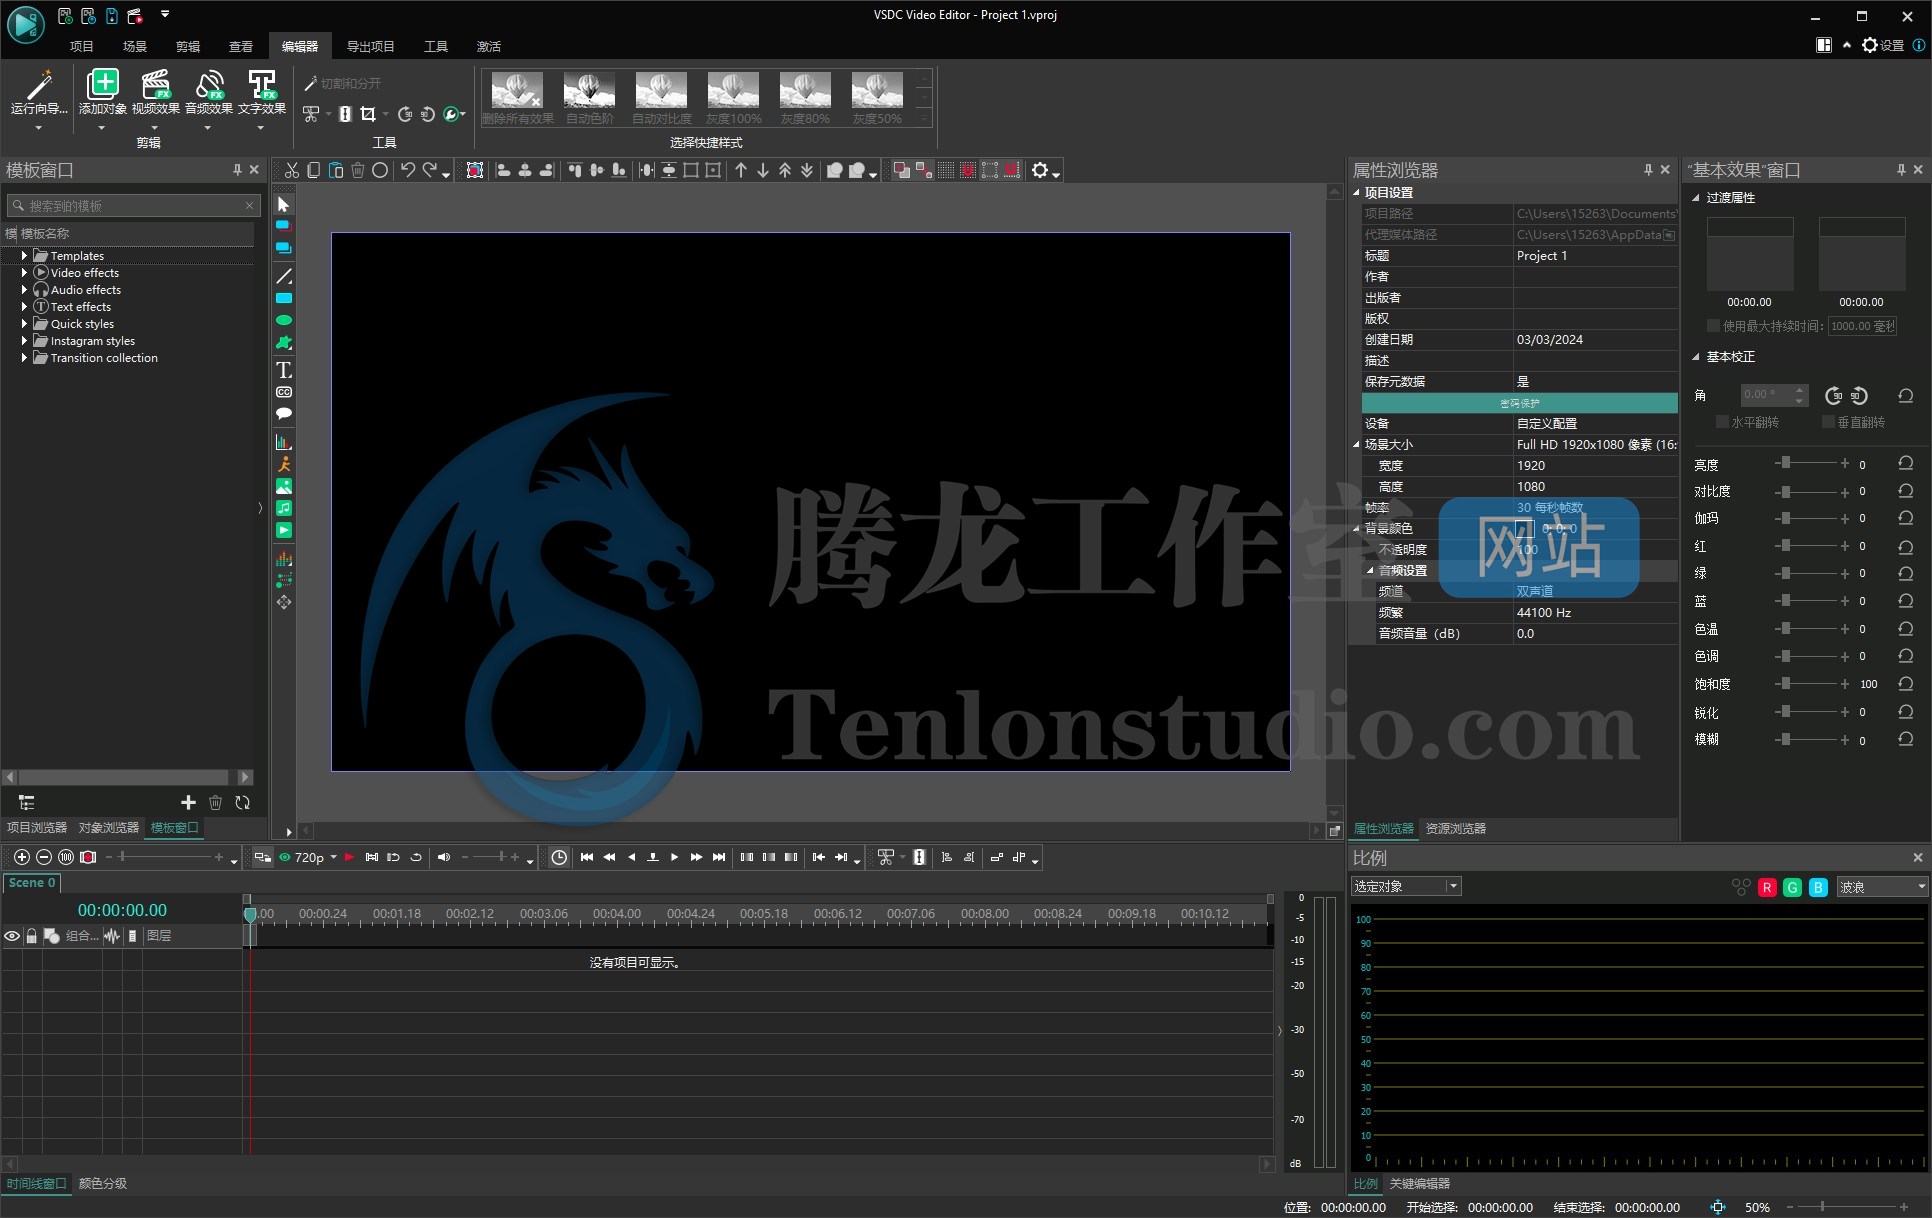Open the View menu tab
1932x1218 pixels.
pos(240,46)
